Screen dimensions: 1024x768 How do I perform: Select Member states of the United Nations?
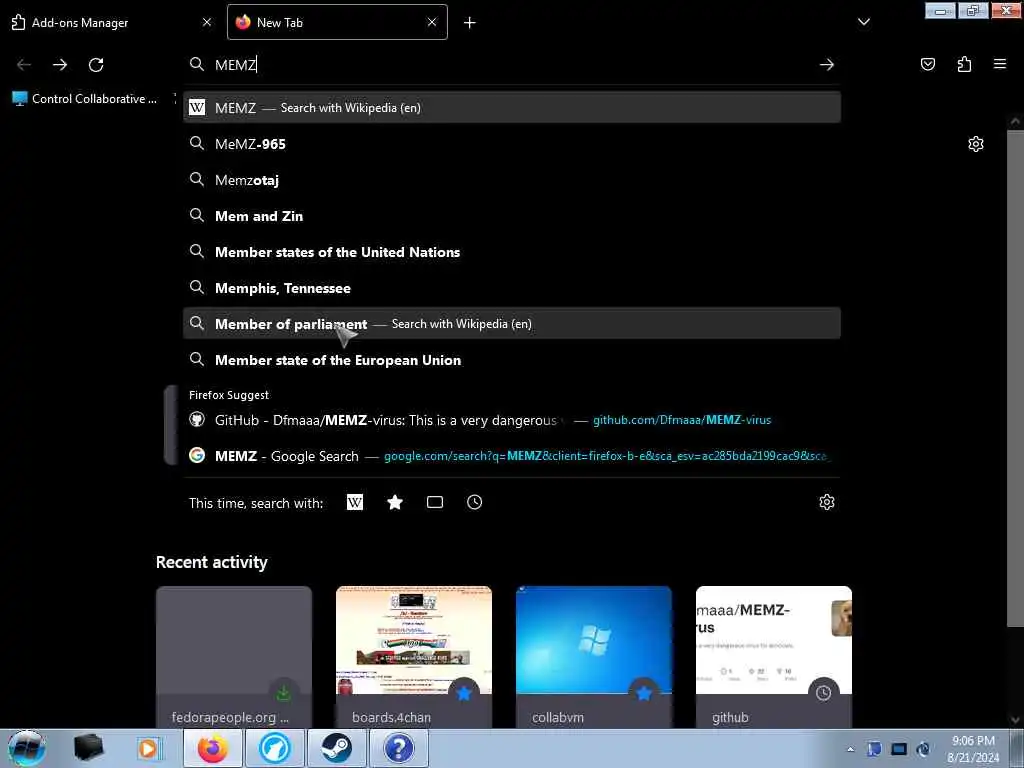(512, 251)
